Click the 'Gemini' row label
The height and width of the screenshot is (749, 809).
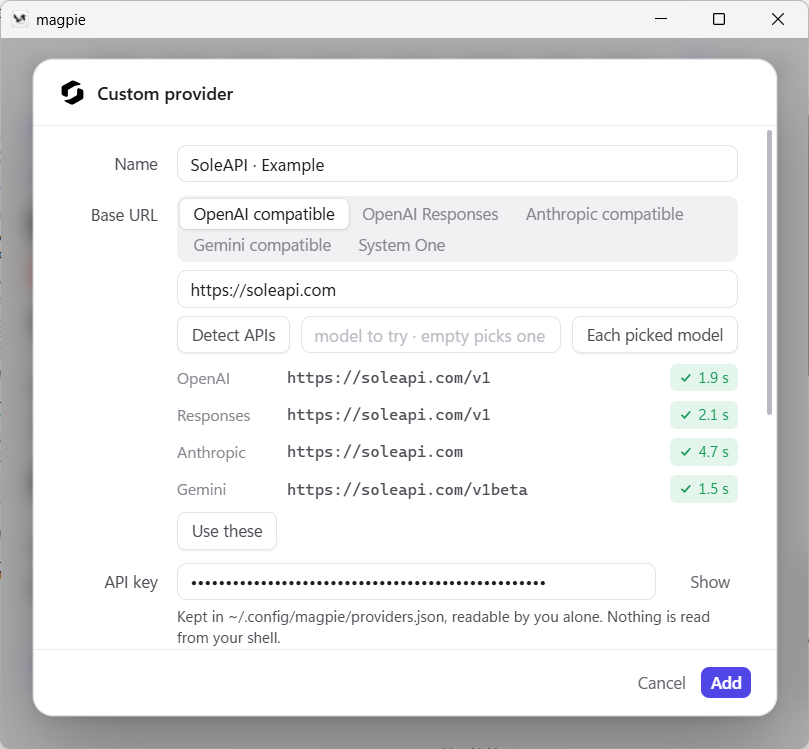(201, 490)
